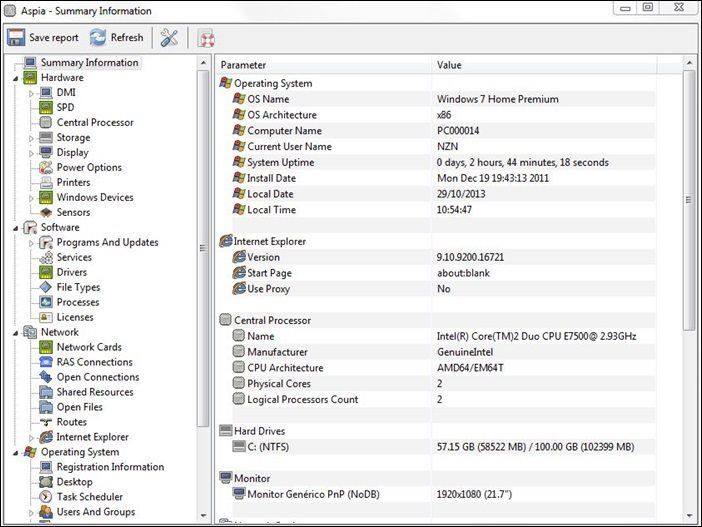This screenshot has height=527, width=702.
Task: Select Summary Information in the tree
Action: click(x=90, y=63)
